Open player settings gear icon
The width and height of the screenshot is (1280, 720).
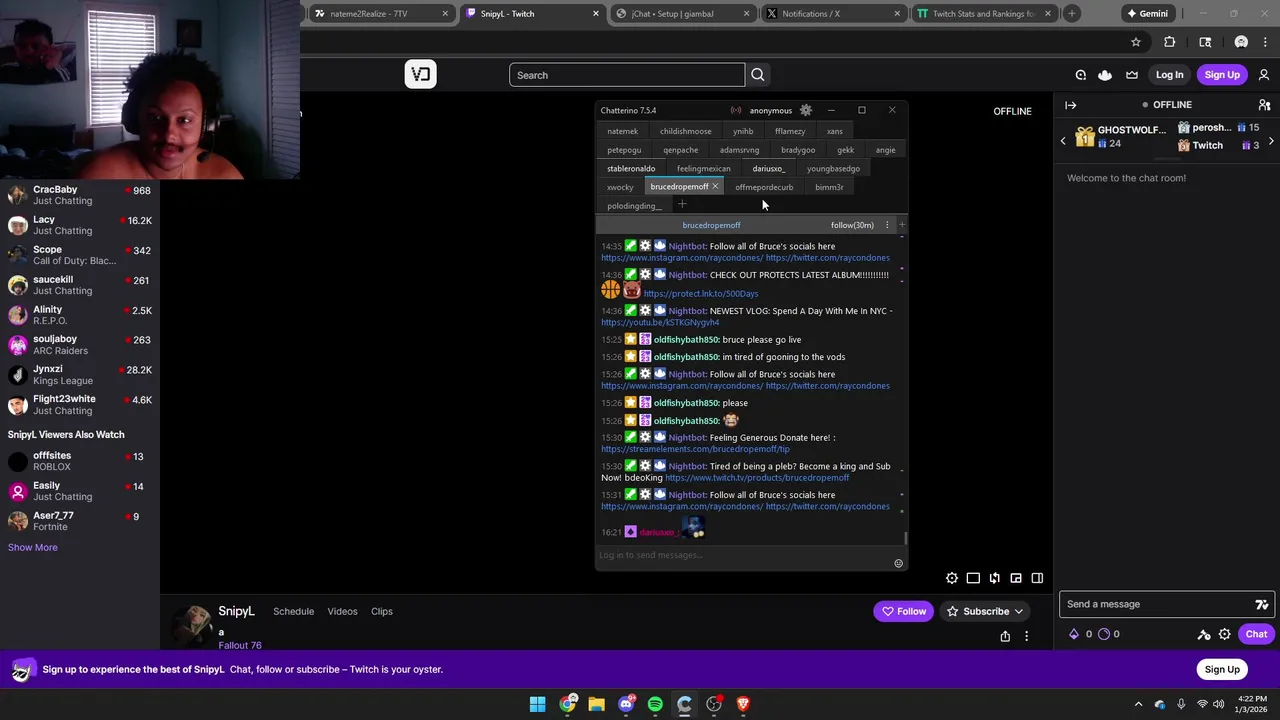click(x=952, y=578)
